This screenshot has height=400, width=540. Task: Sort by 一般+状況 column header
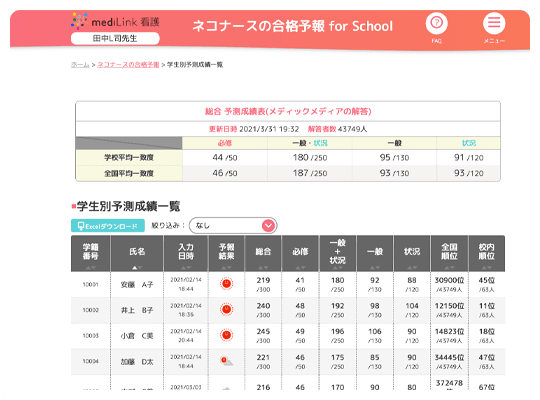[338, 254]
